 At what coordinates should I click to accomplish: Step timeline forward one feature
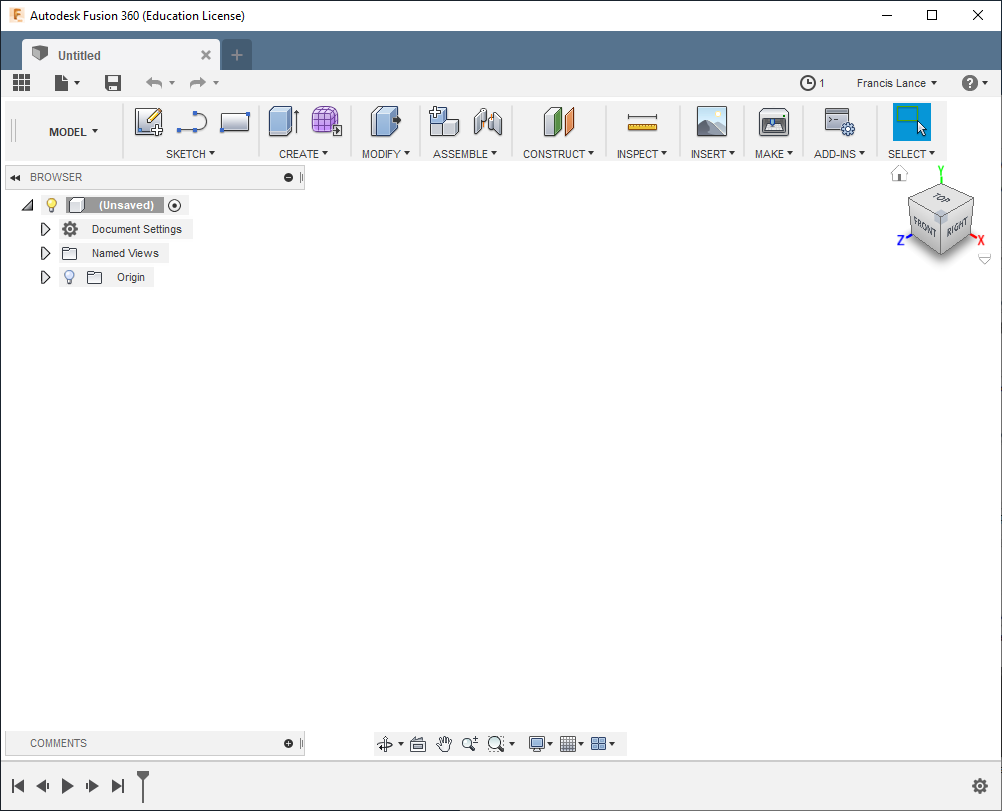pos(92,786)
